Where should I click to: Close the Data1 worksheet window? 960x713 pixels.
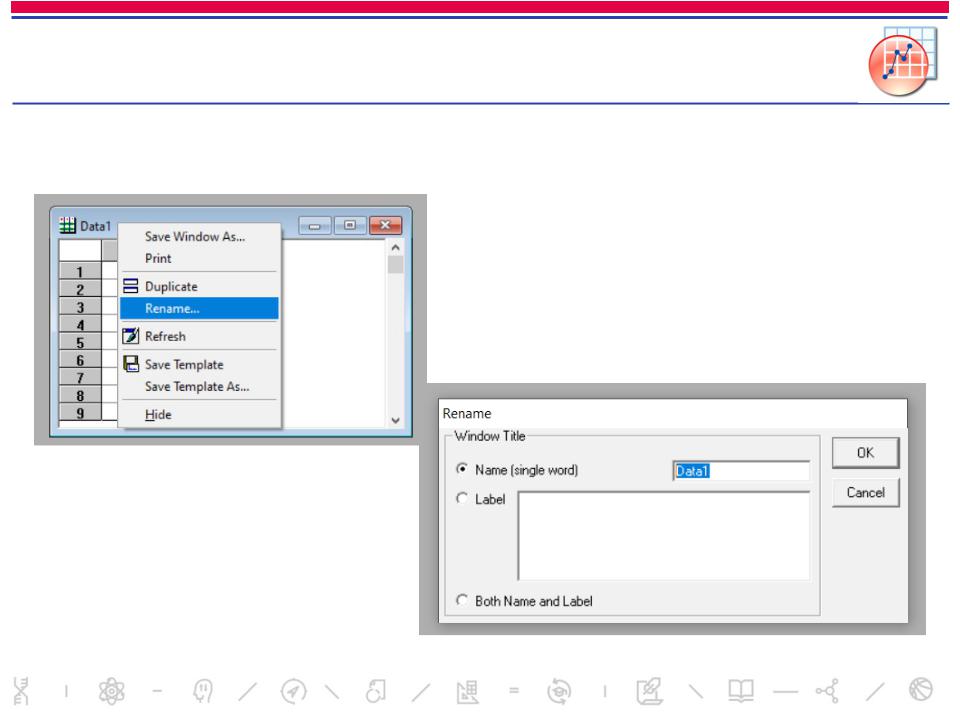pos(385,225)
